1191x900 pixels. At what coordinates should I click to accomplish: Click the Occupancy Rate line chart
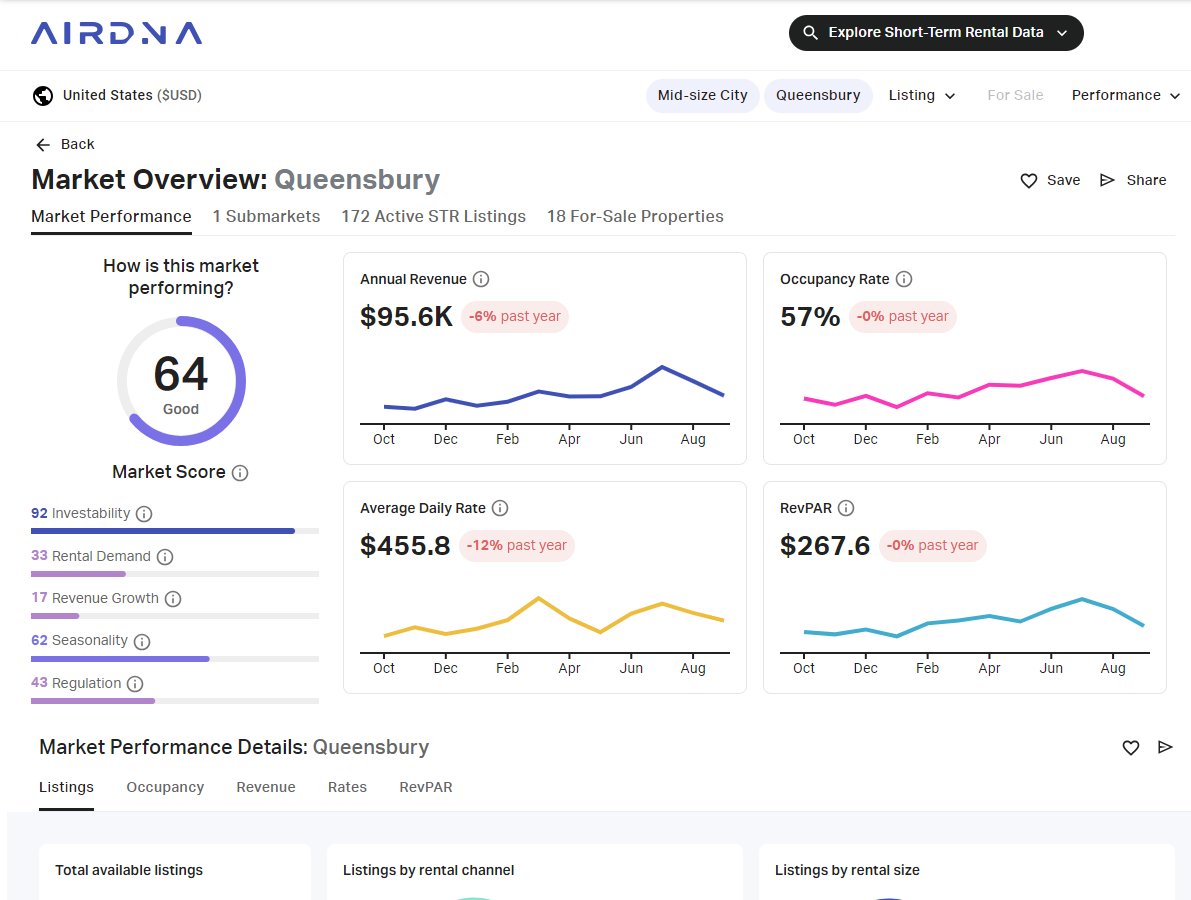click(x=965, y=399)
